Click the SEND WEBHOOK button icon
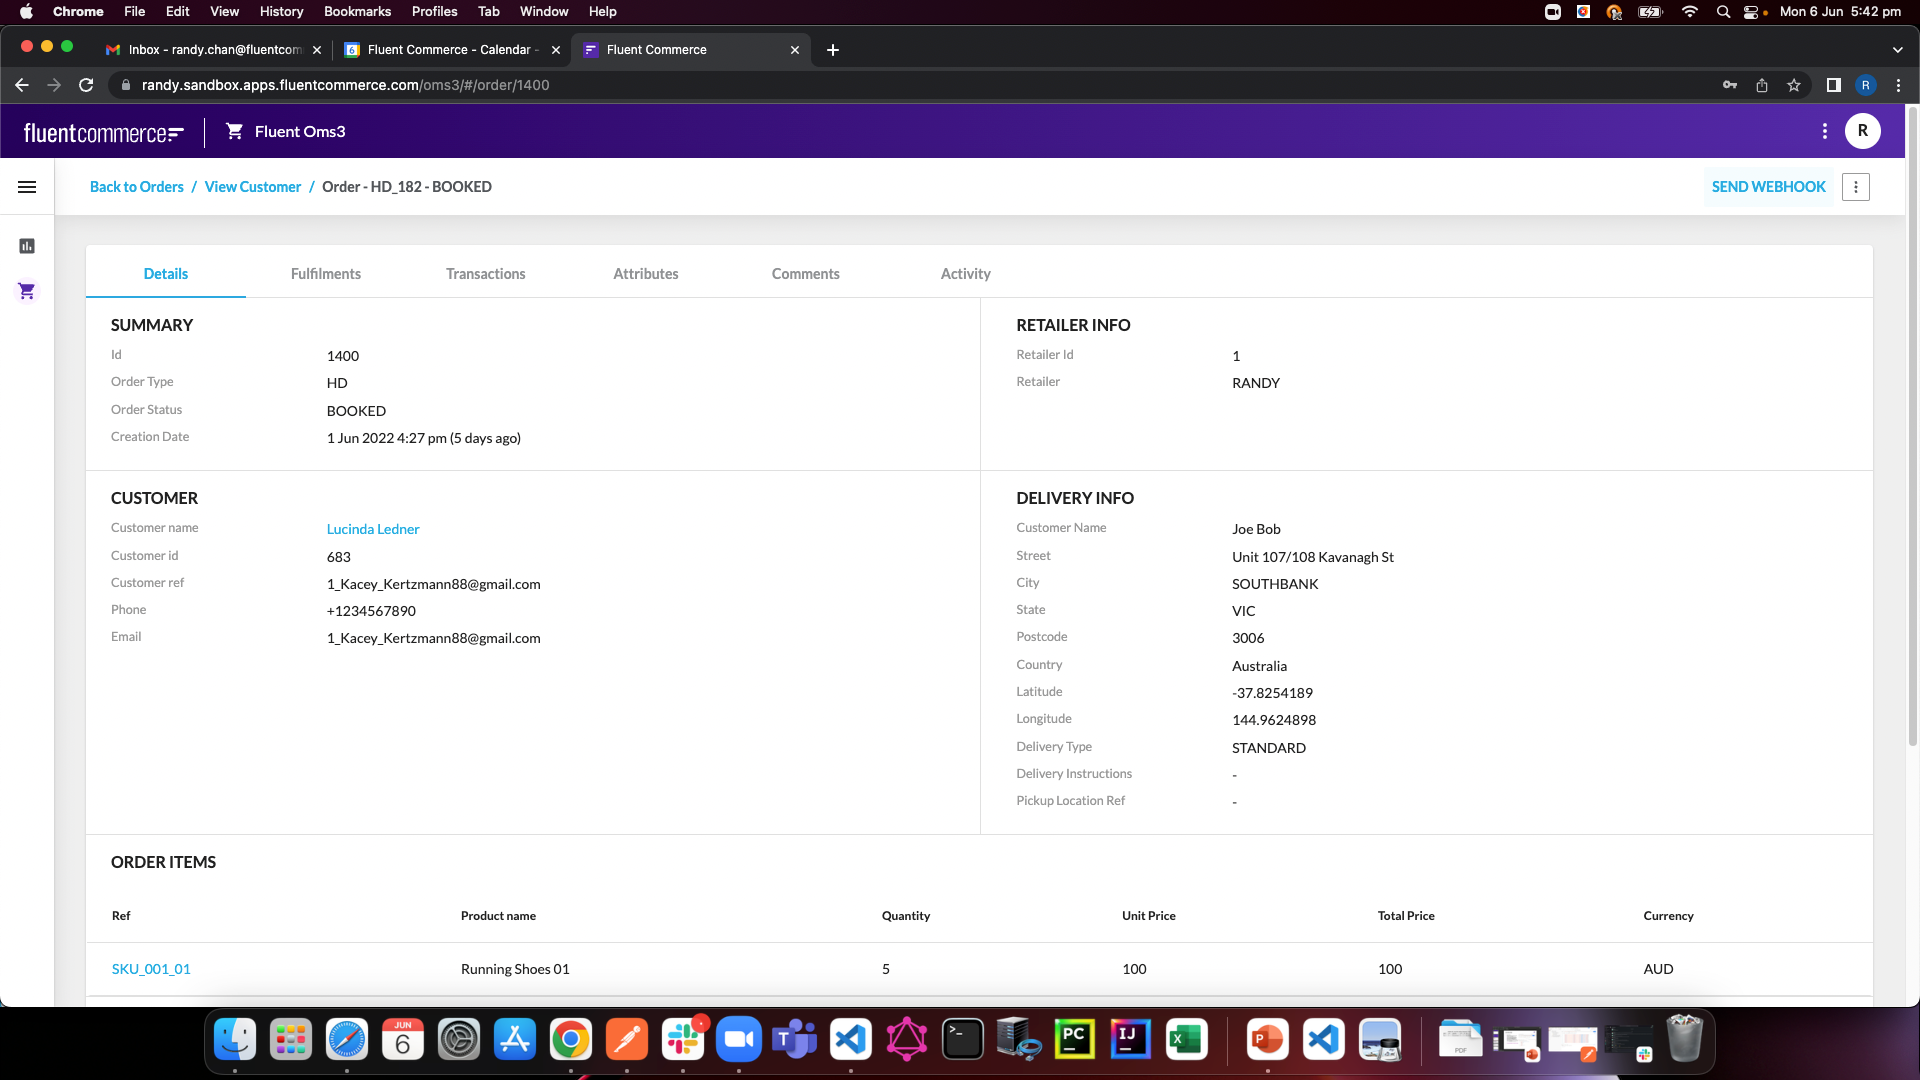 tap(1767, 186)
